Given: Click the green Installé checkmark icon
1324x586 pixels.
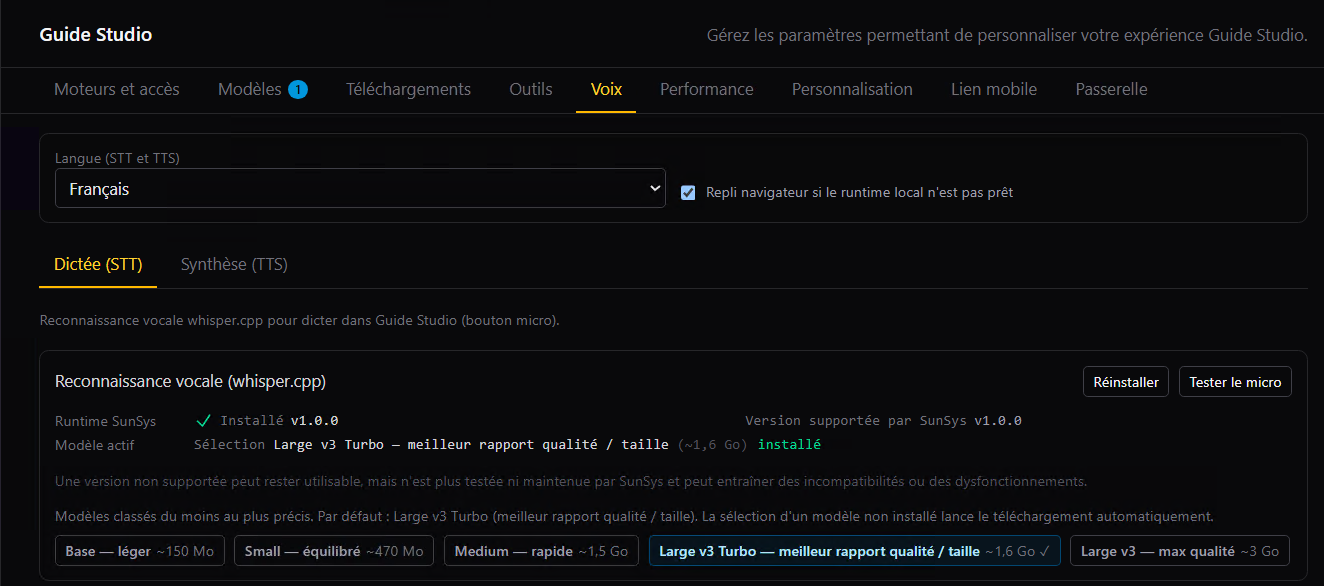Looking at the screenshot, I should 204,421.
